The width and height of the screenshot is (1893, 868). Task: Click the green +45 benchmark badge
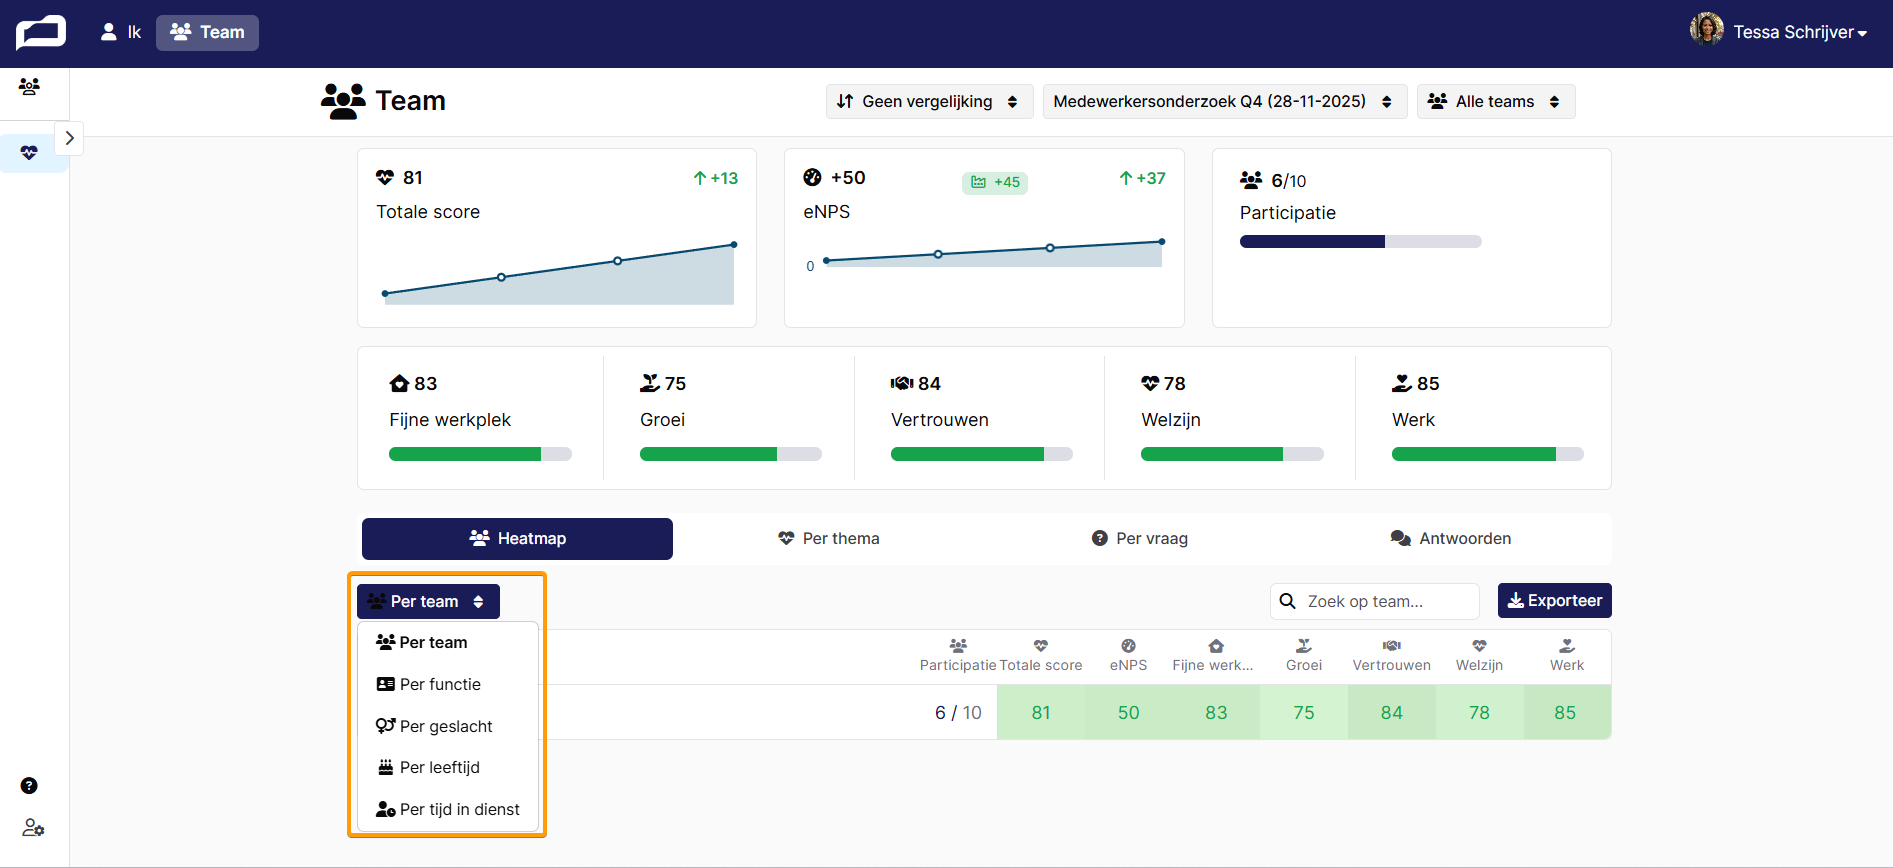[995, 182]
